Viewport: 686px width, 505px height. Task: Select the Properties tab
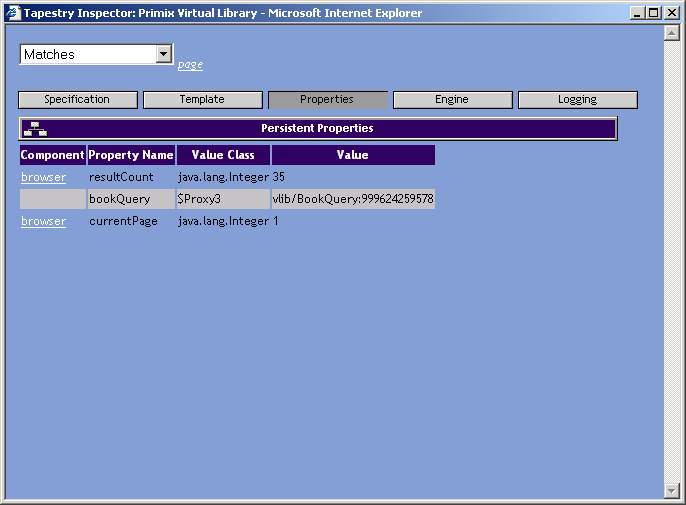(327, 100)
